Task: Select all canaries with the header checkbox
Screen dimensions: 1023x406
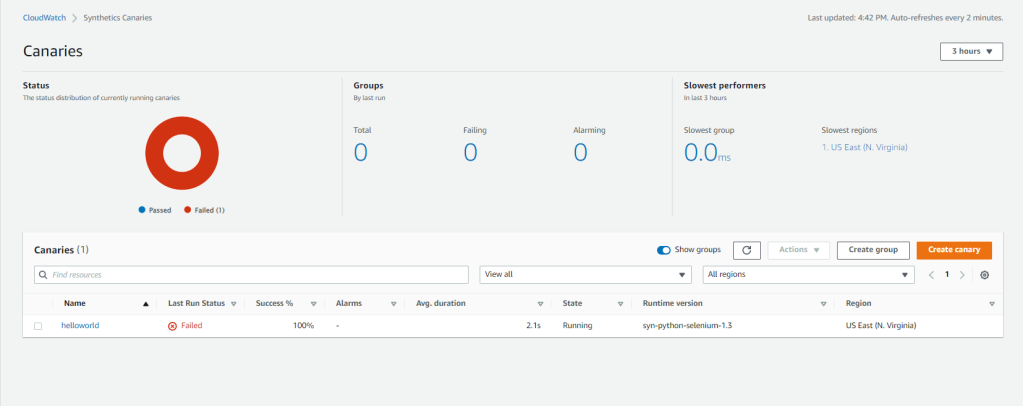Action: (38, 303)
